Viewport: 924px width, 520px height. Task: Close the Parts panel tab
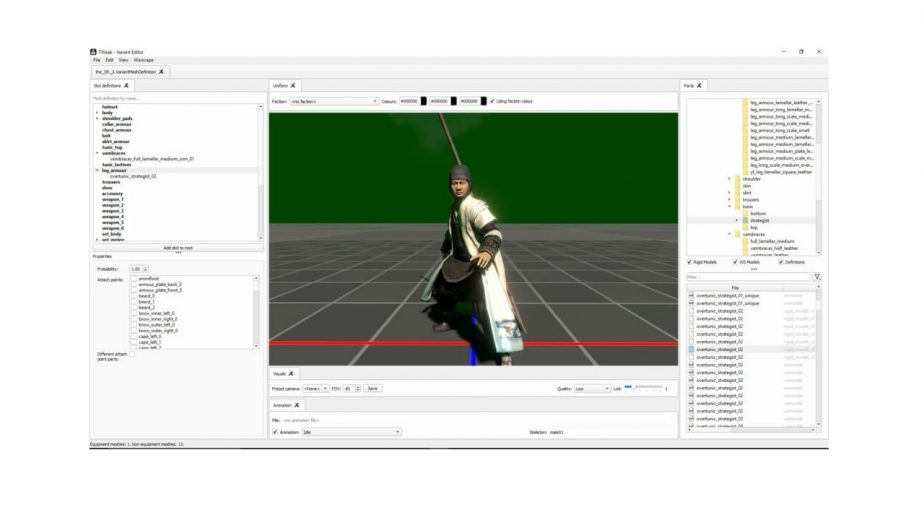click(699, 85)
